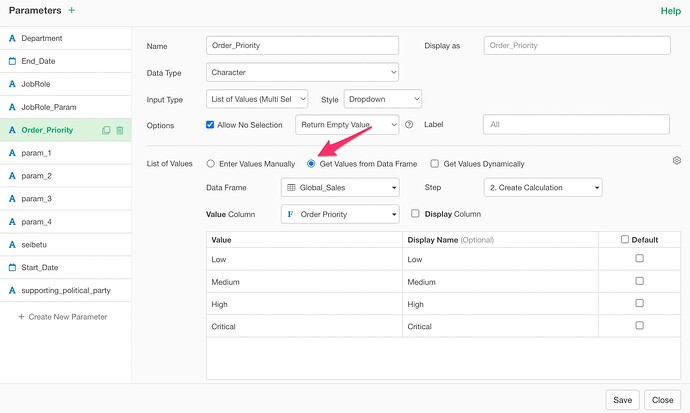Check Default for the Low value
This screenshot has width=690, height=413.
(x=639, y=258)
